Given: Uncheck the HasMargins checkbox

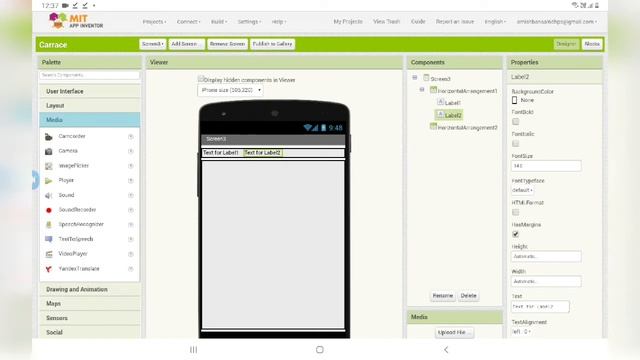Looking at the screenshot, I should [x=516, y=234].
